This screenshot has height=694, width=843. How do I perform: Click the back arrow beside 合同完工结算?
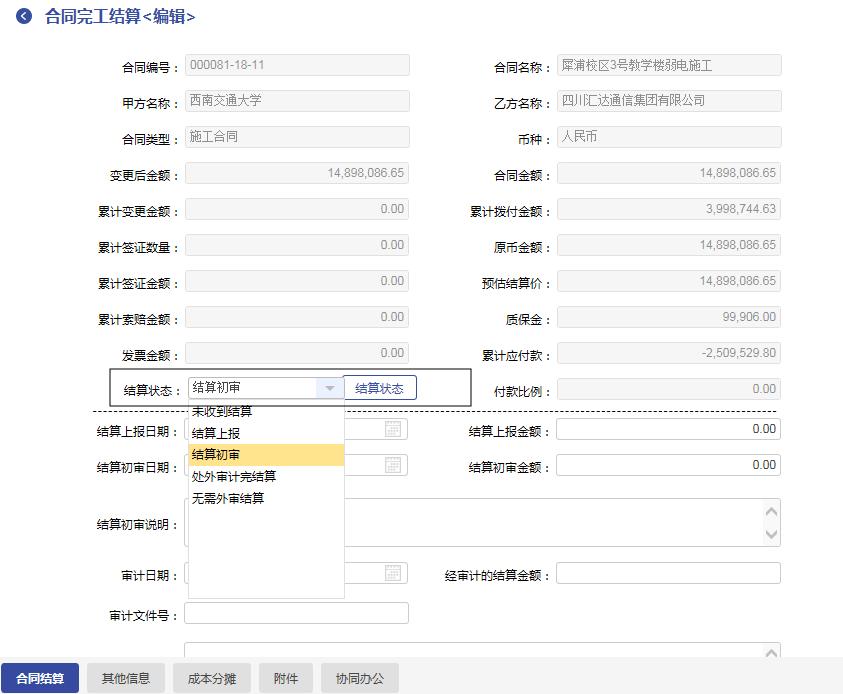pyautogui.click(x=24, y=17)
